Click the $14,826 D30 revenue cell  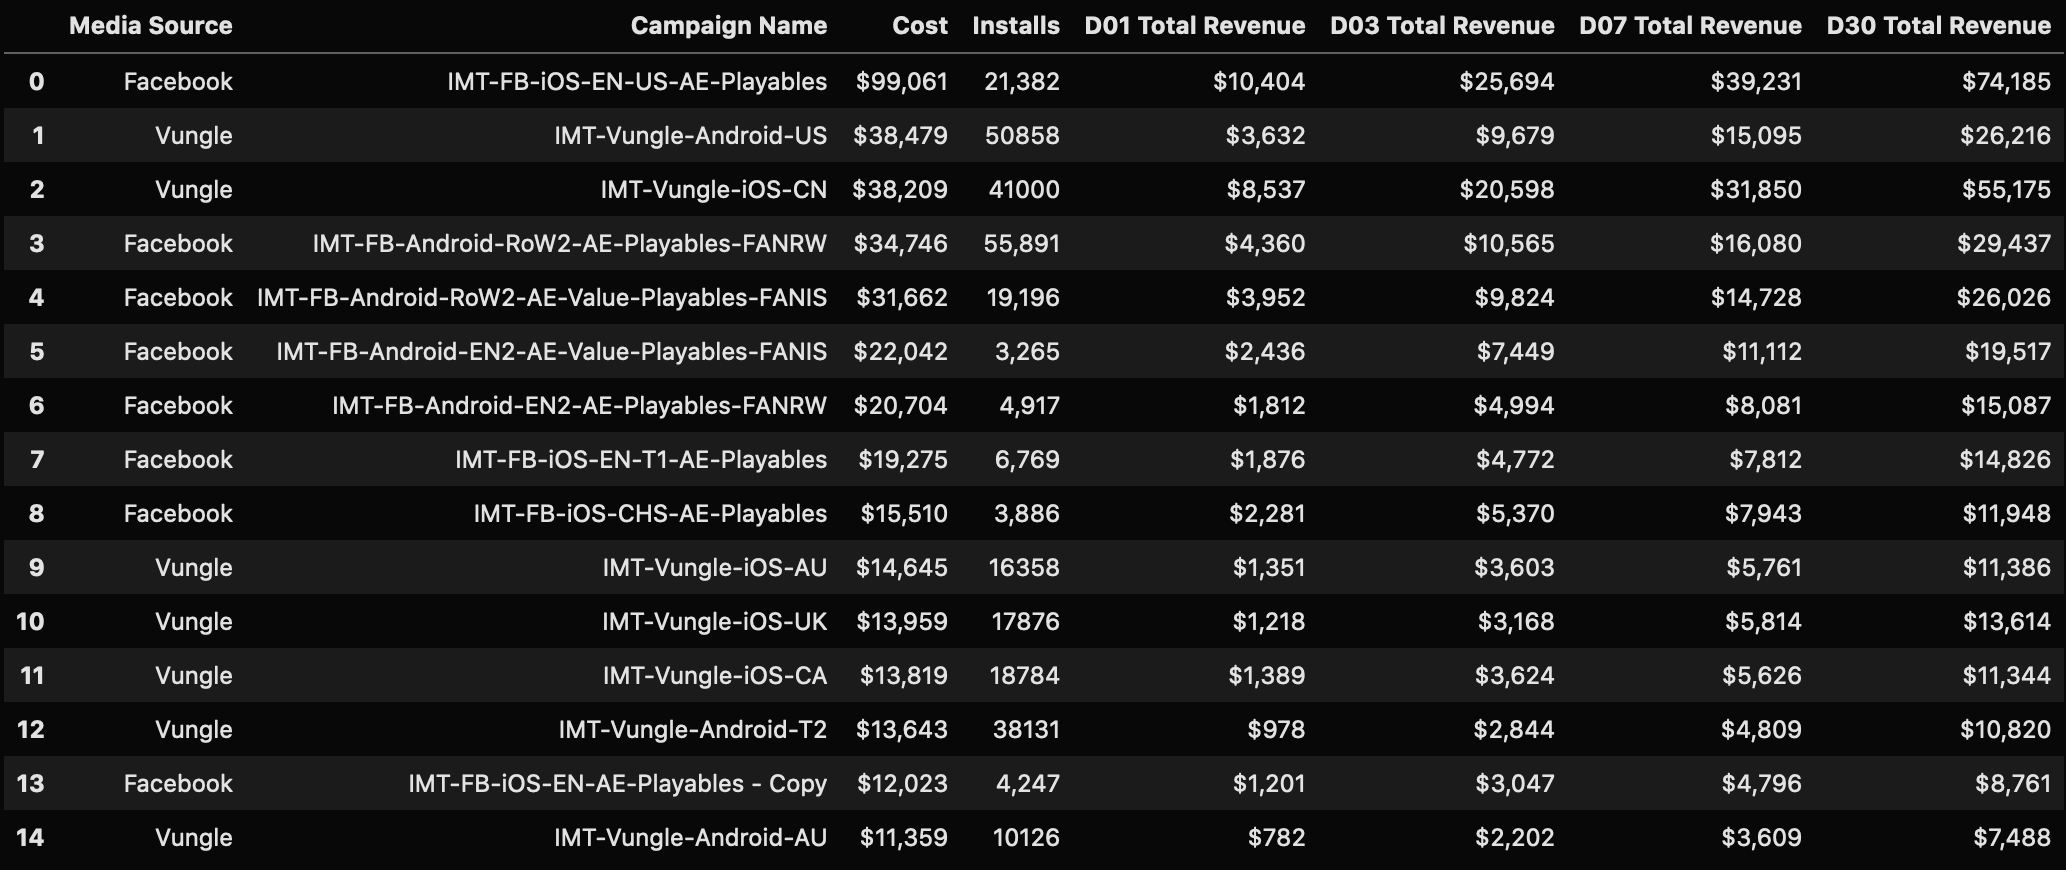[x=2005, y=460]
